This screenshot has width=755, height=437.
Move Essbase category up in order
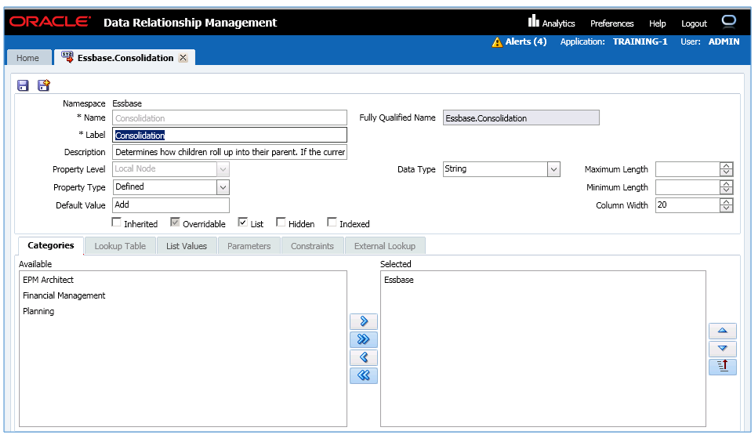point(722,331)
